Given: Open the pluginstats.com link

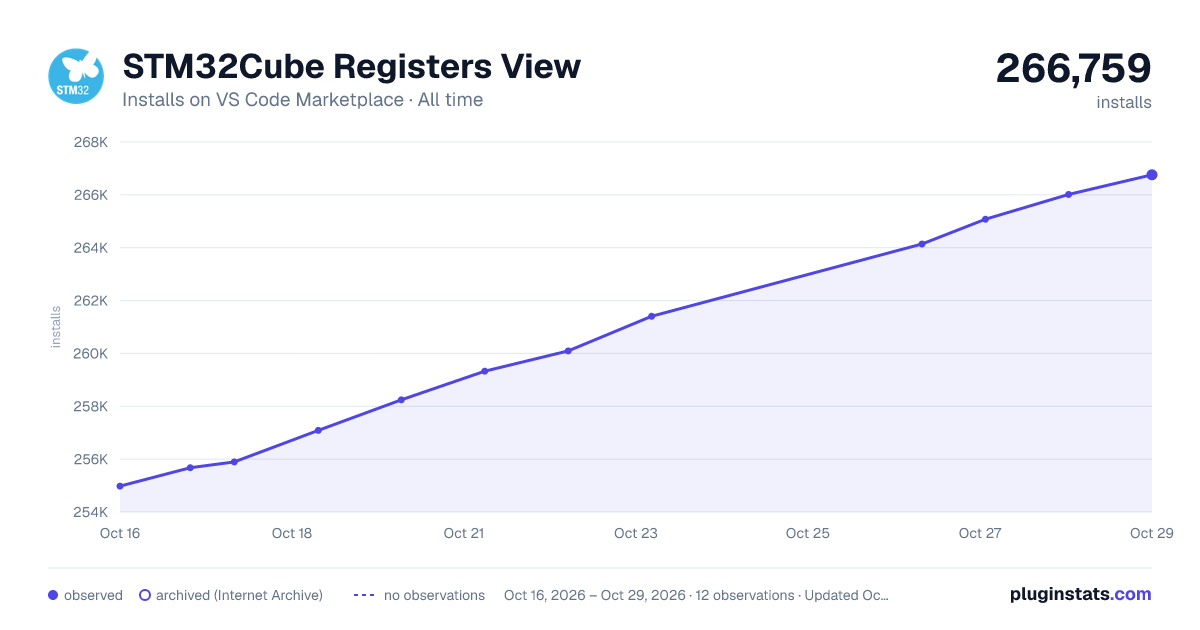Looking at the screenshot, I should coord(1081,594).
